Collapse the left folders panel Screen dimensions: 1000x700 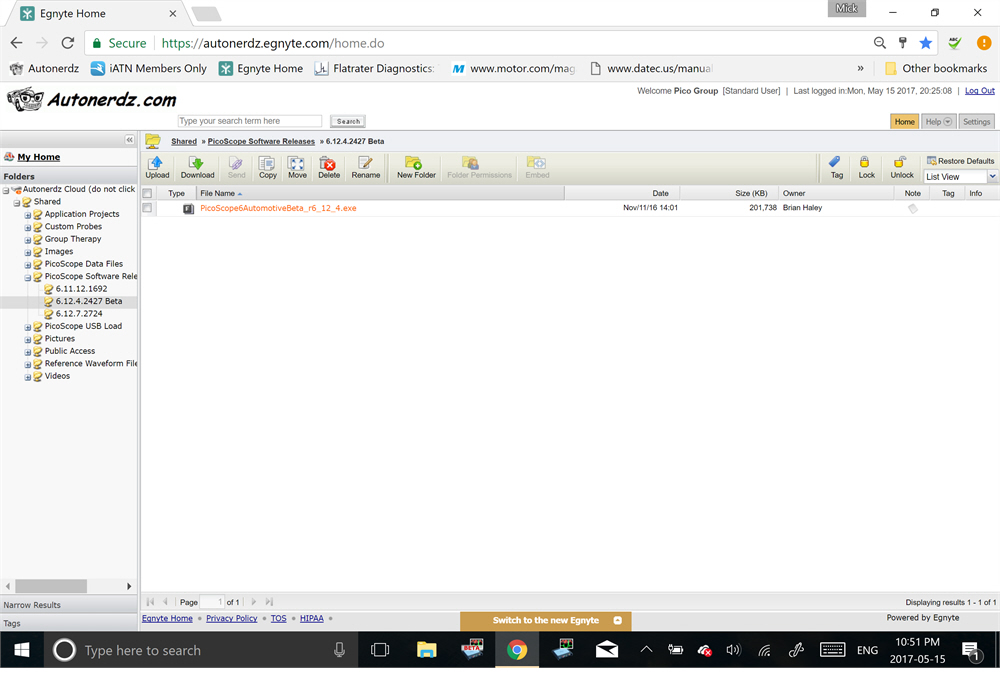click(129, 140)
